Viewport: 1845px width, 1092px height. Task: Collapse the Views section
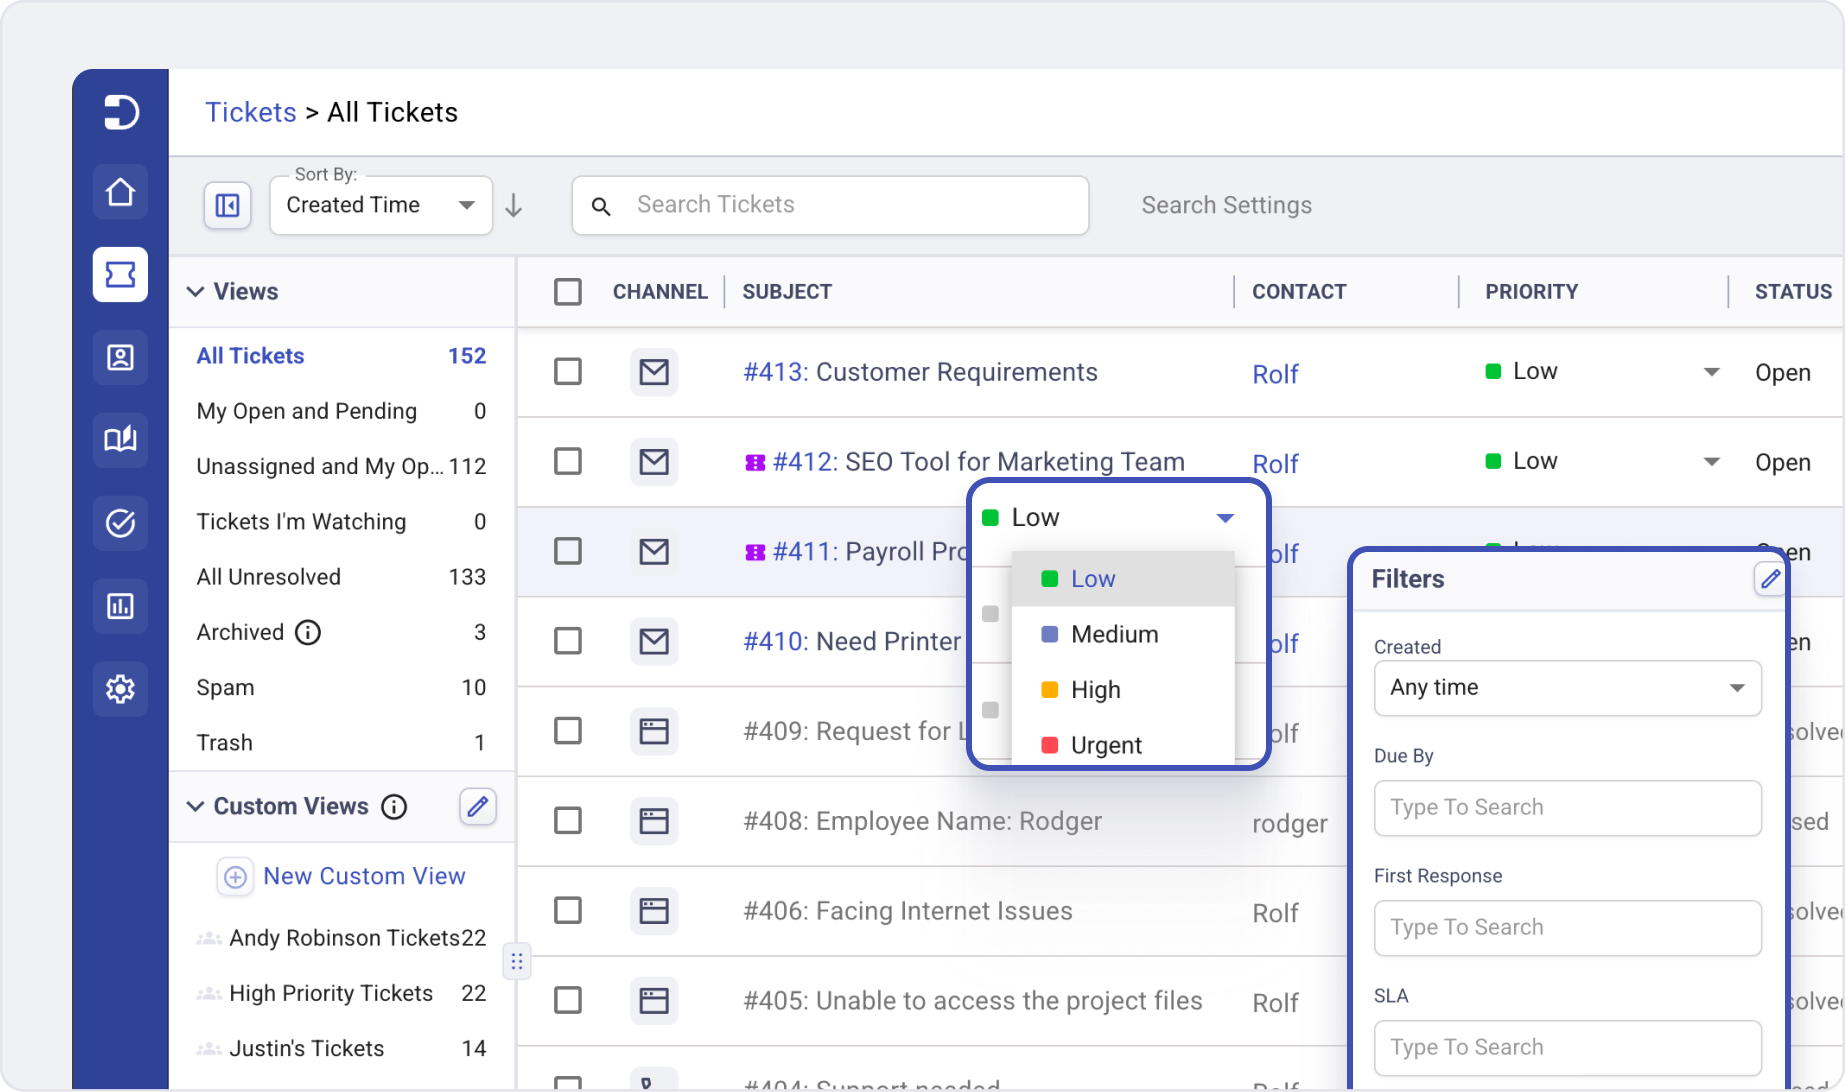click(x=196, y=292)
